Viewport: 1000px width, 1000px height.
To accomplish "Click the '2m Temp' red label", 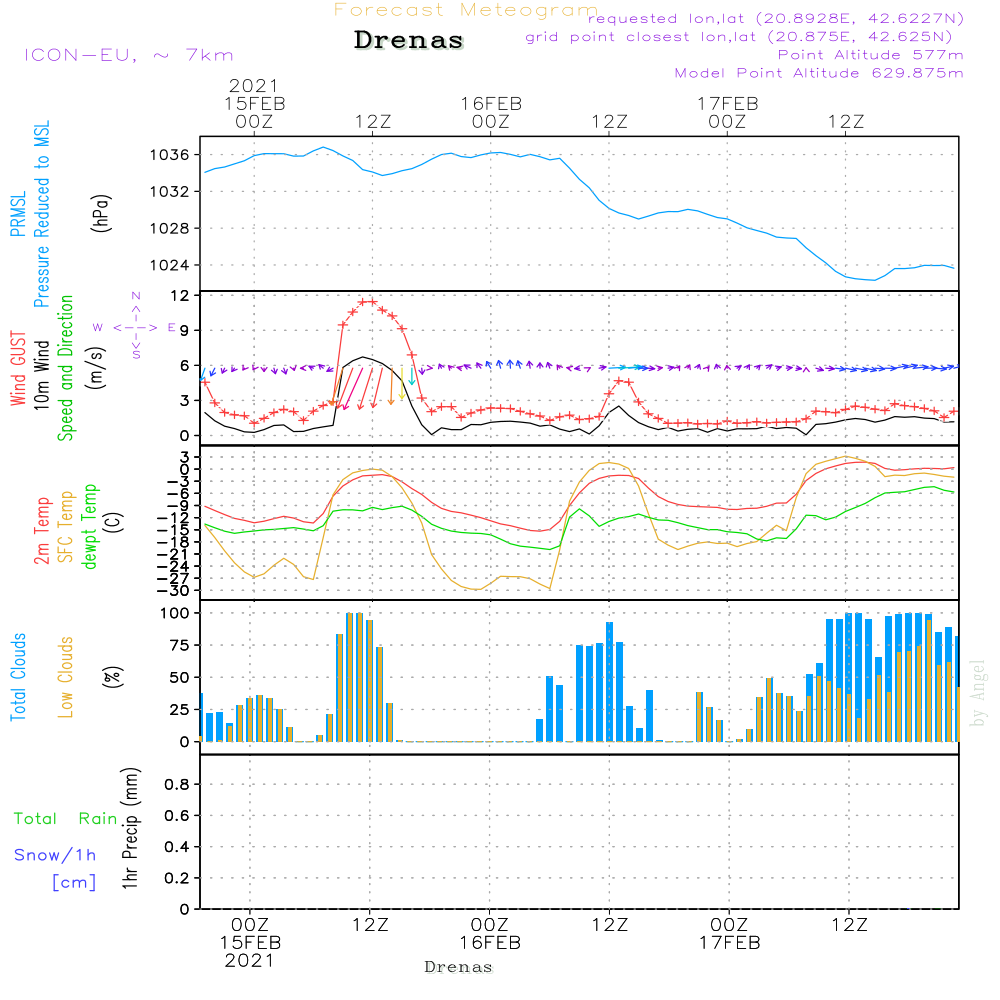I will pyautogui.click(x=42, y=531).
